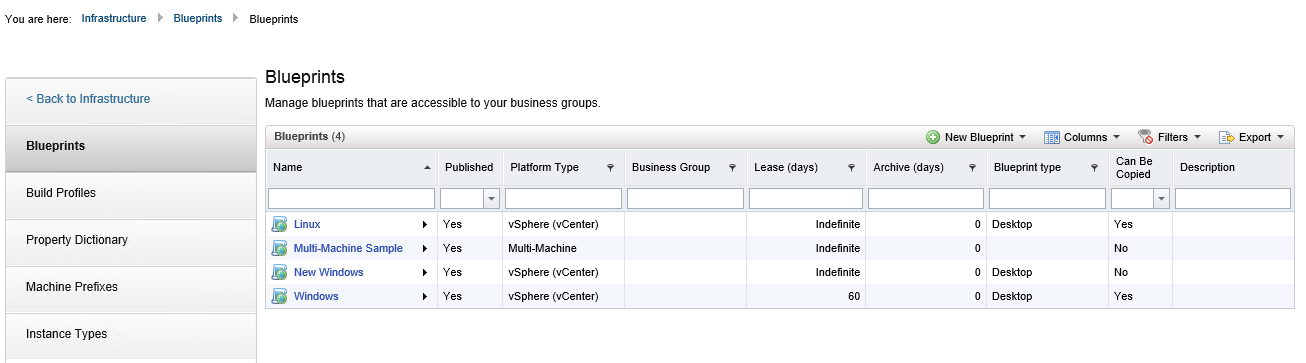1306x363 pixels.
Task: Click the Export icon in toolbar
Action: (1226, 137)
